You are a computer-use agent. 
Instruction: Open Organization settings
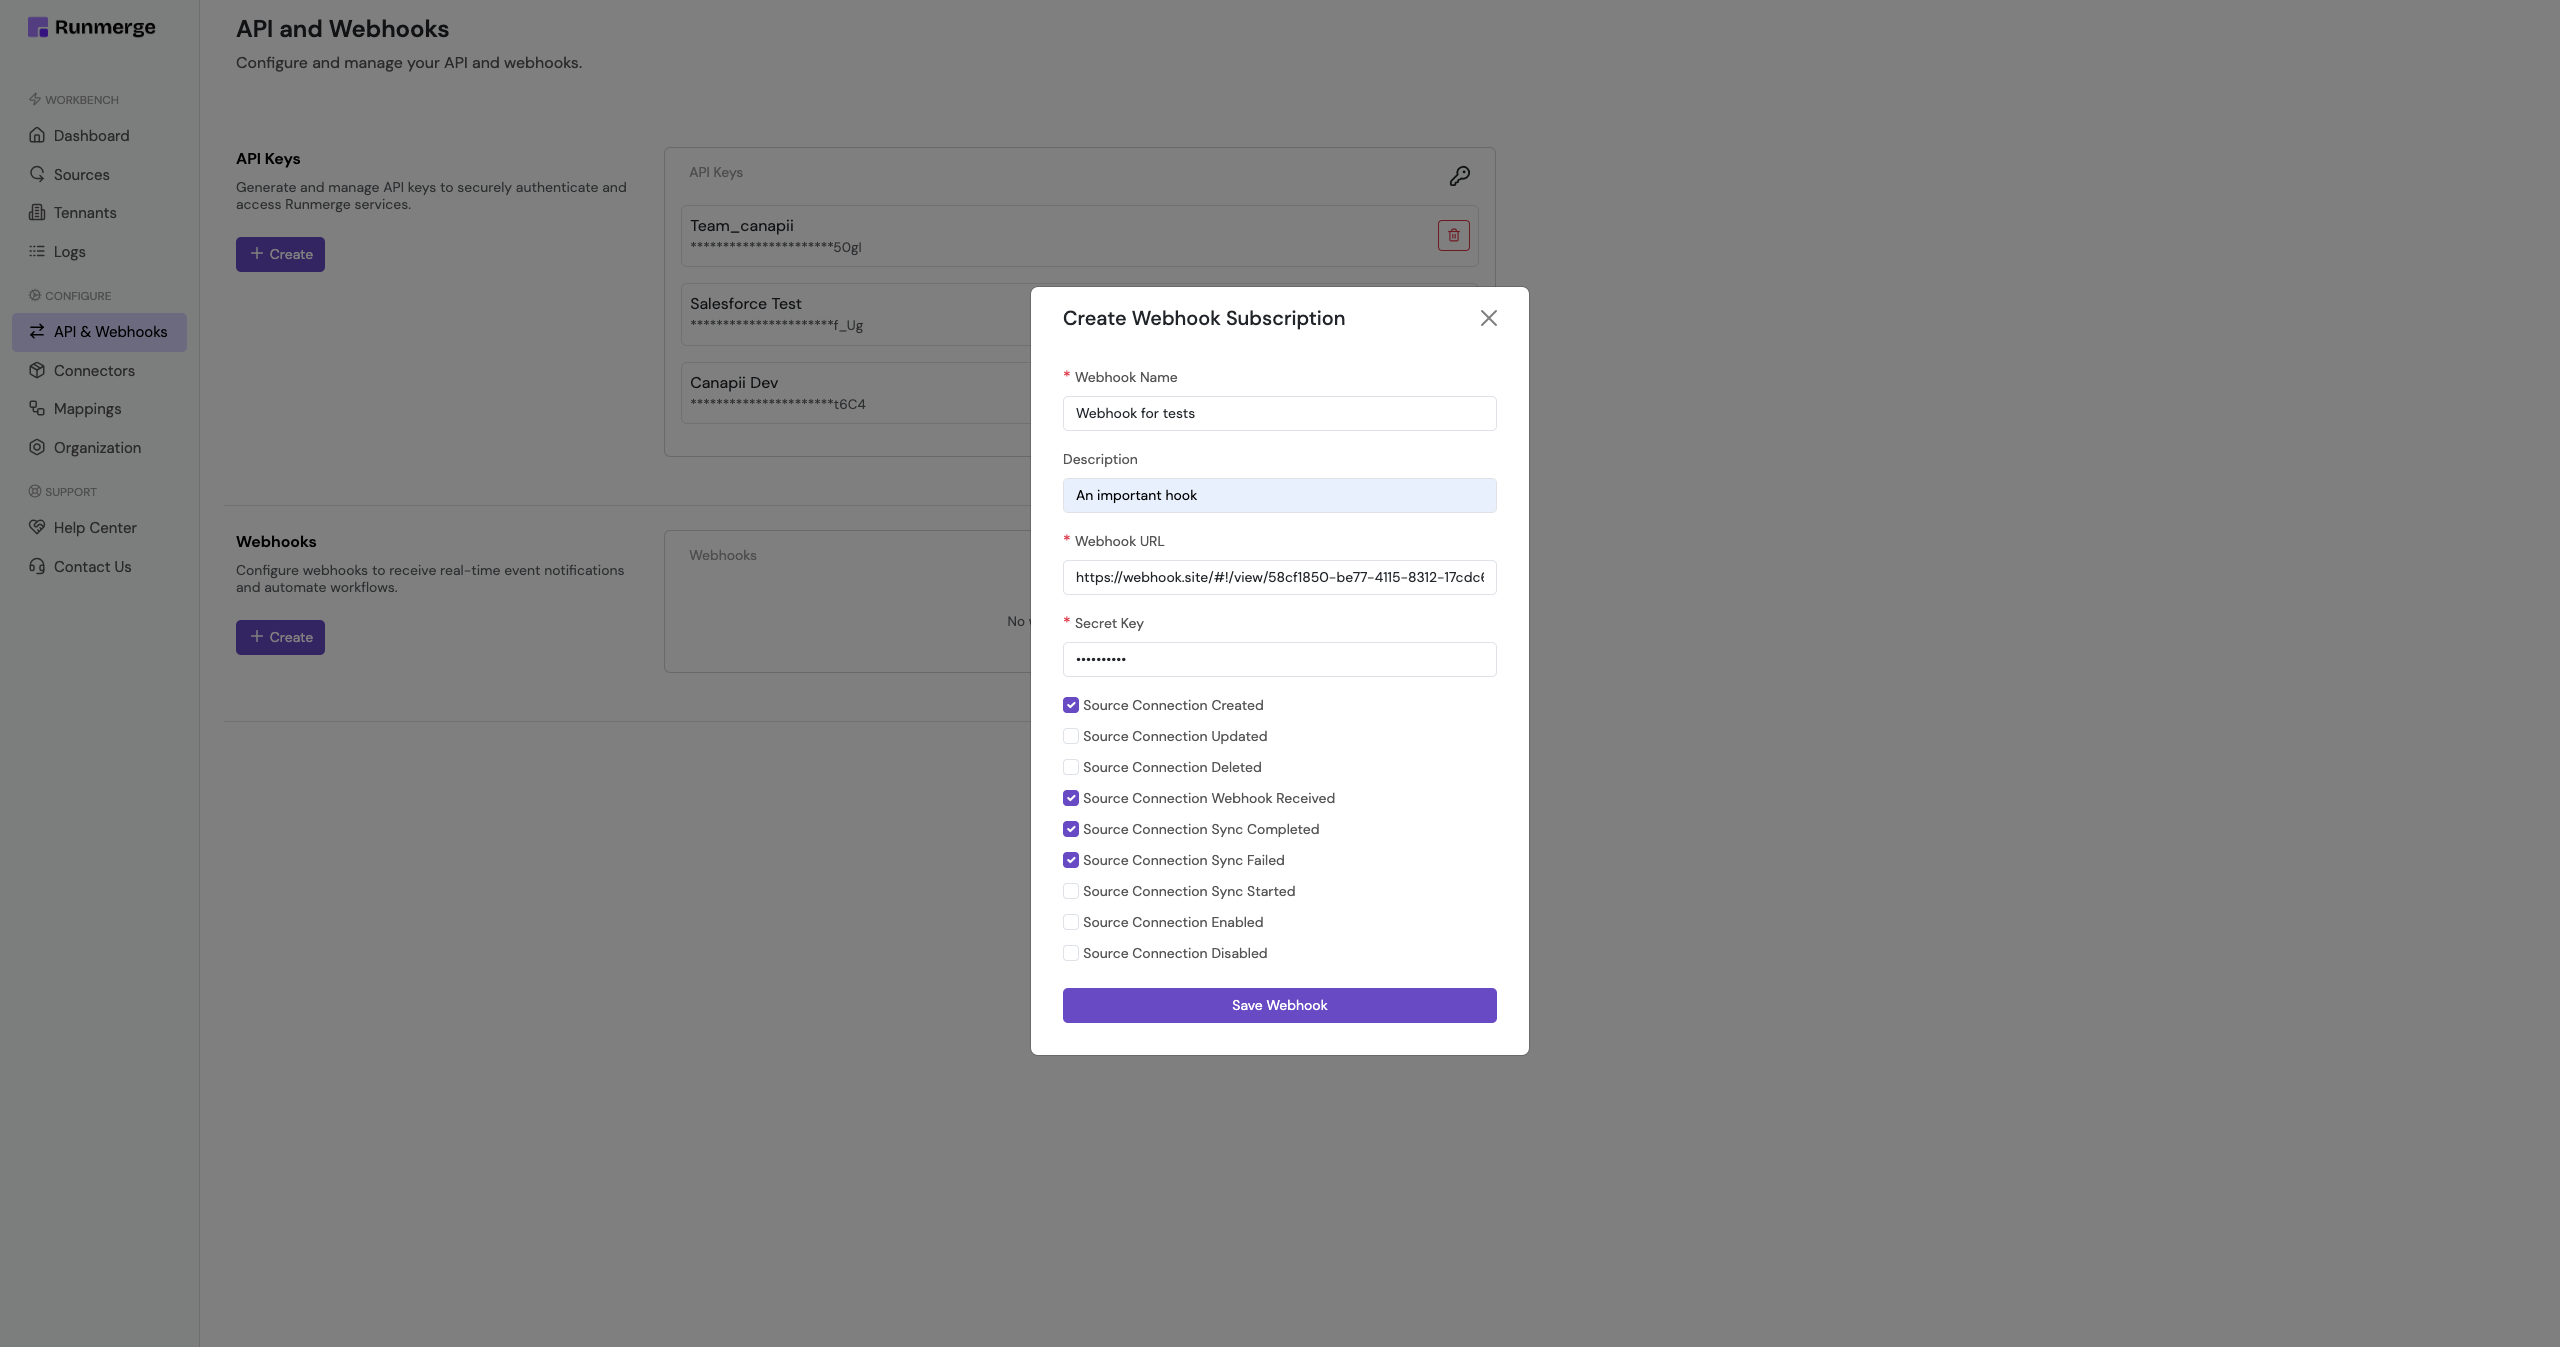(x=96, y=447)
